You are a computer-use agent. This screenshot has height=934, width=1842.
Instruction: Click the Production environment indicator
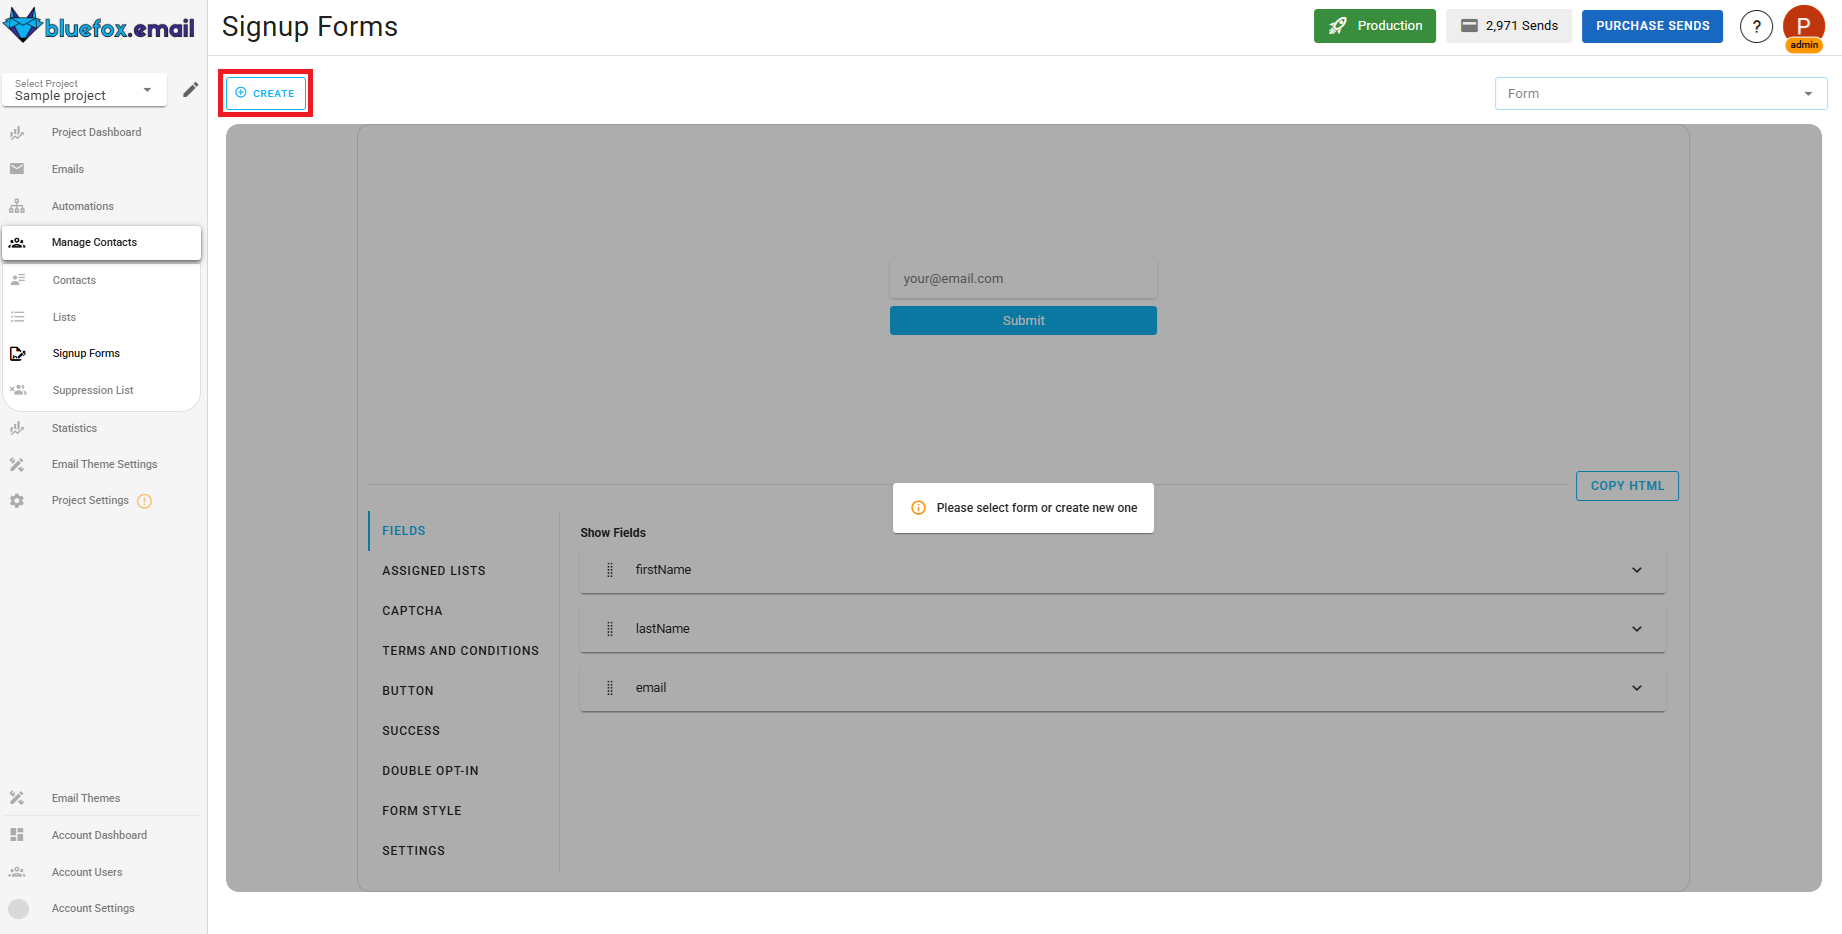tap(1375, 26)
